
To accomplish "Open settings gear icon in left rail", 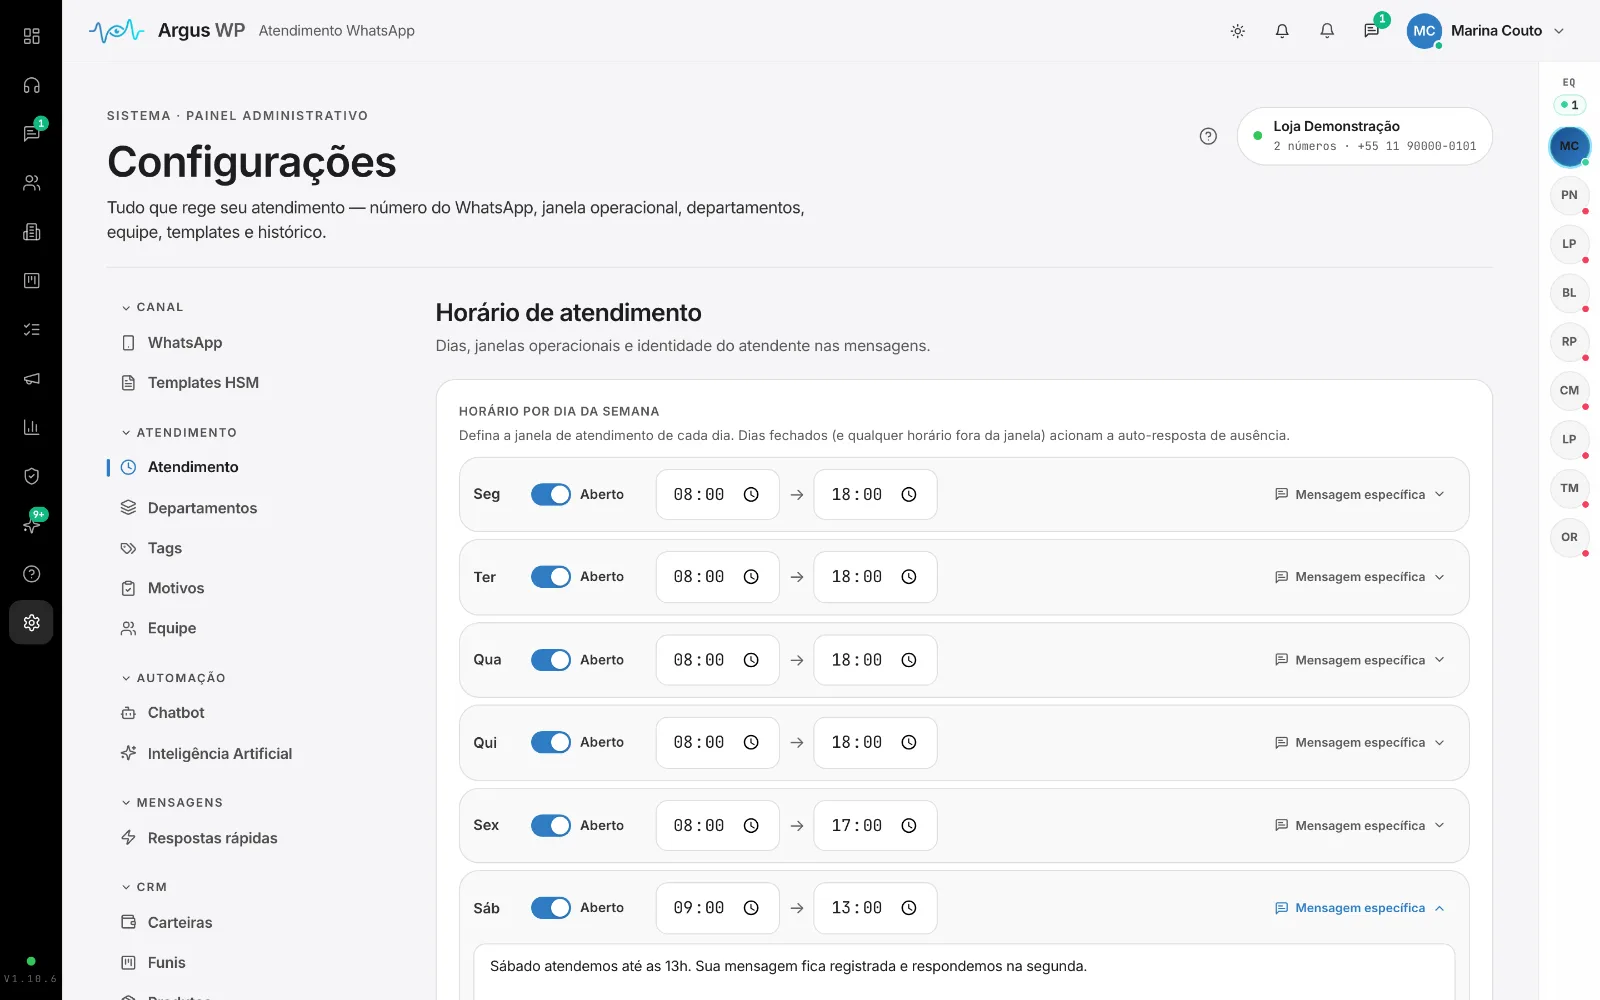I will [x=31, y=623].
